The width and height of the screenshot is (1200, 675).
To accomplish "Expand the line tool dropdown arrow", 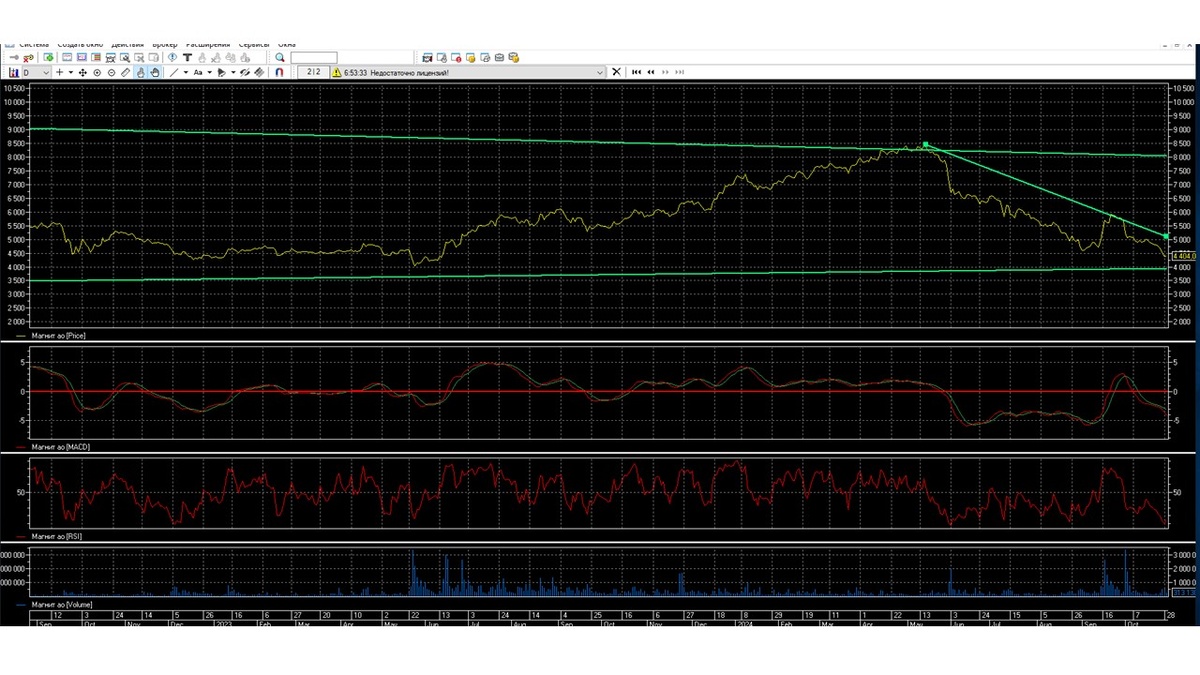I will 186,72.
